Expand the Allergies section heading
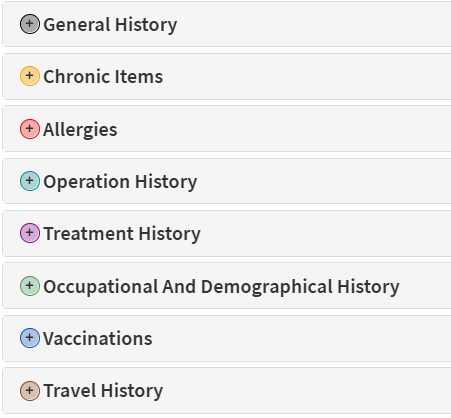This screenshot has height=418, width=451. pos(80,130)
